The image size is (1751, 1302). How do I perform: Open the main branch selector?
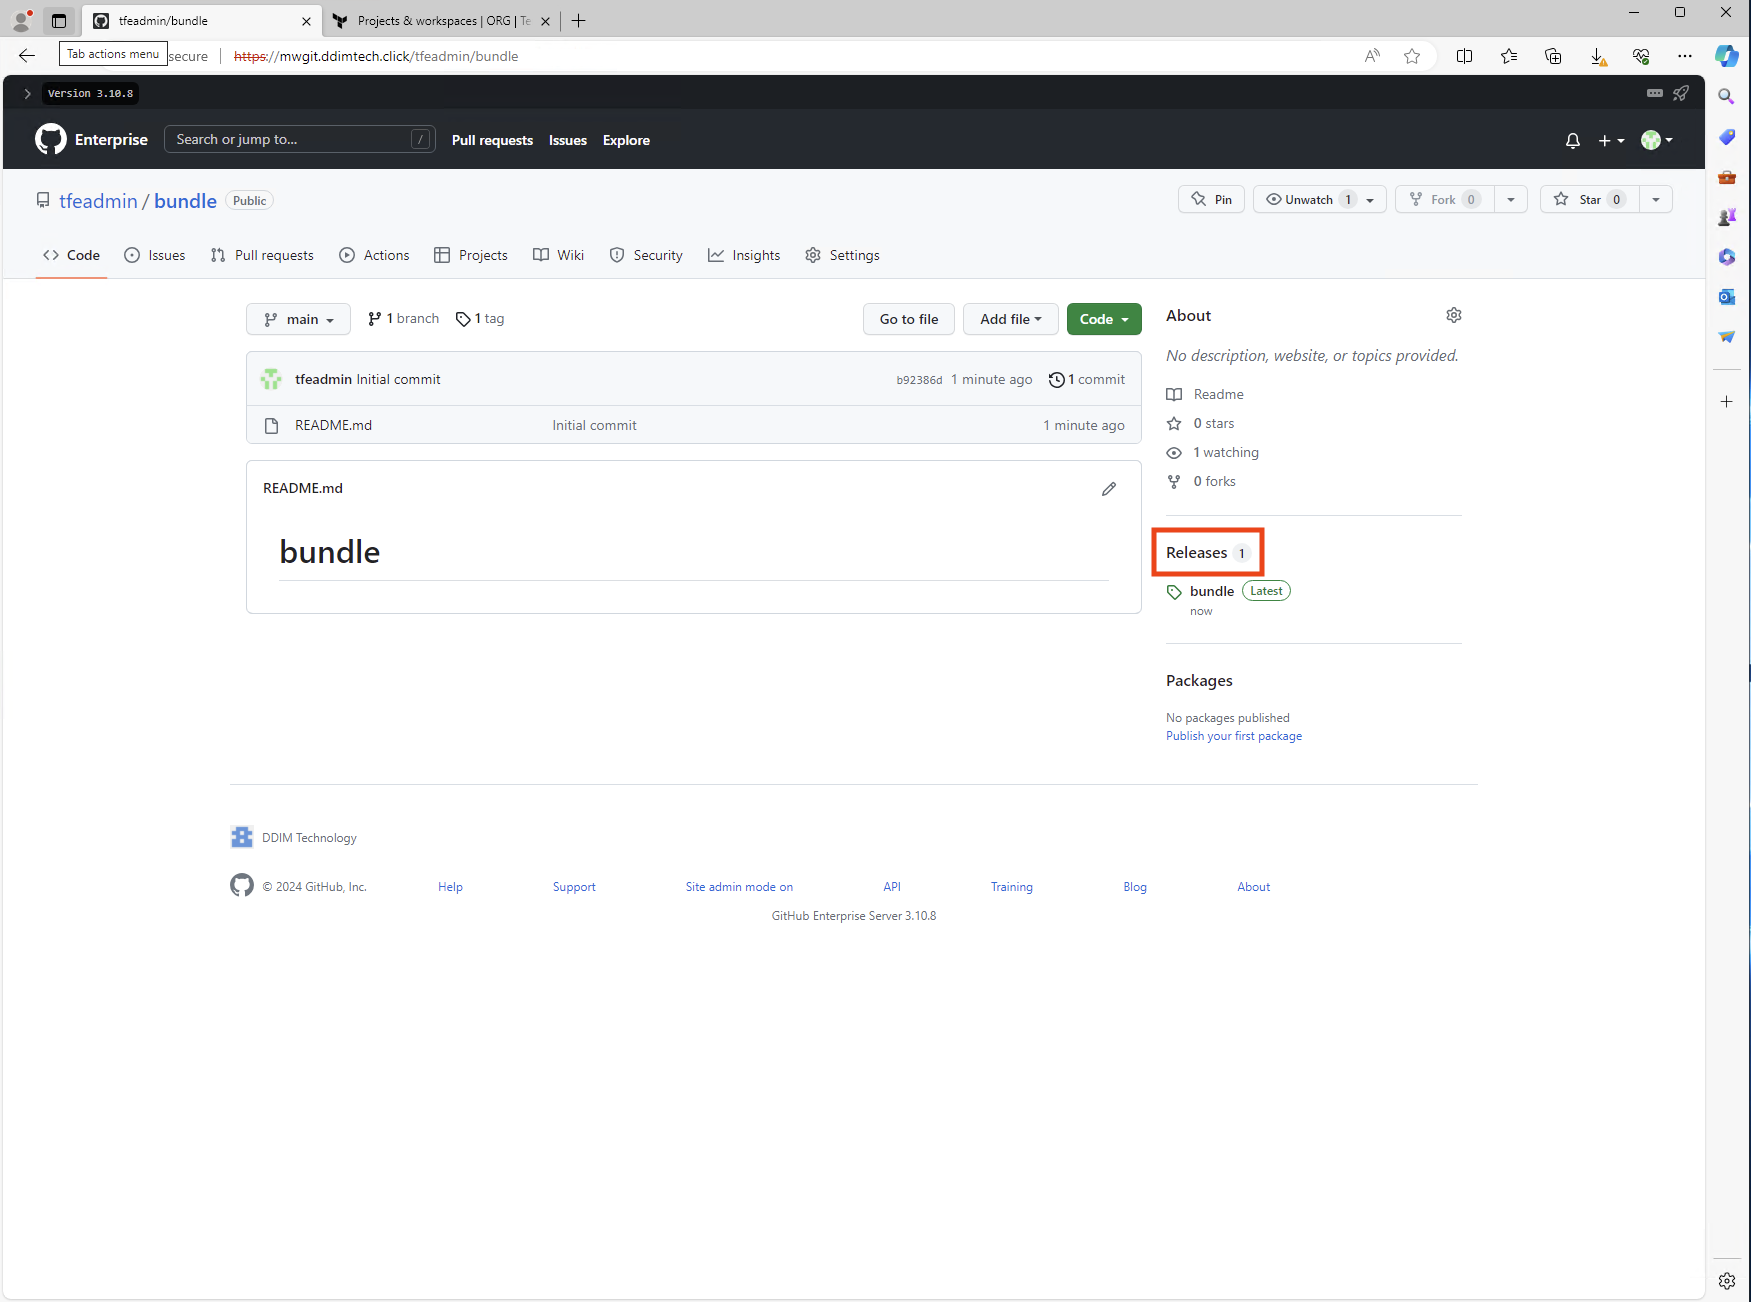298,319
